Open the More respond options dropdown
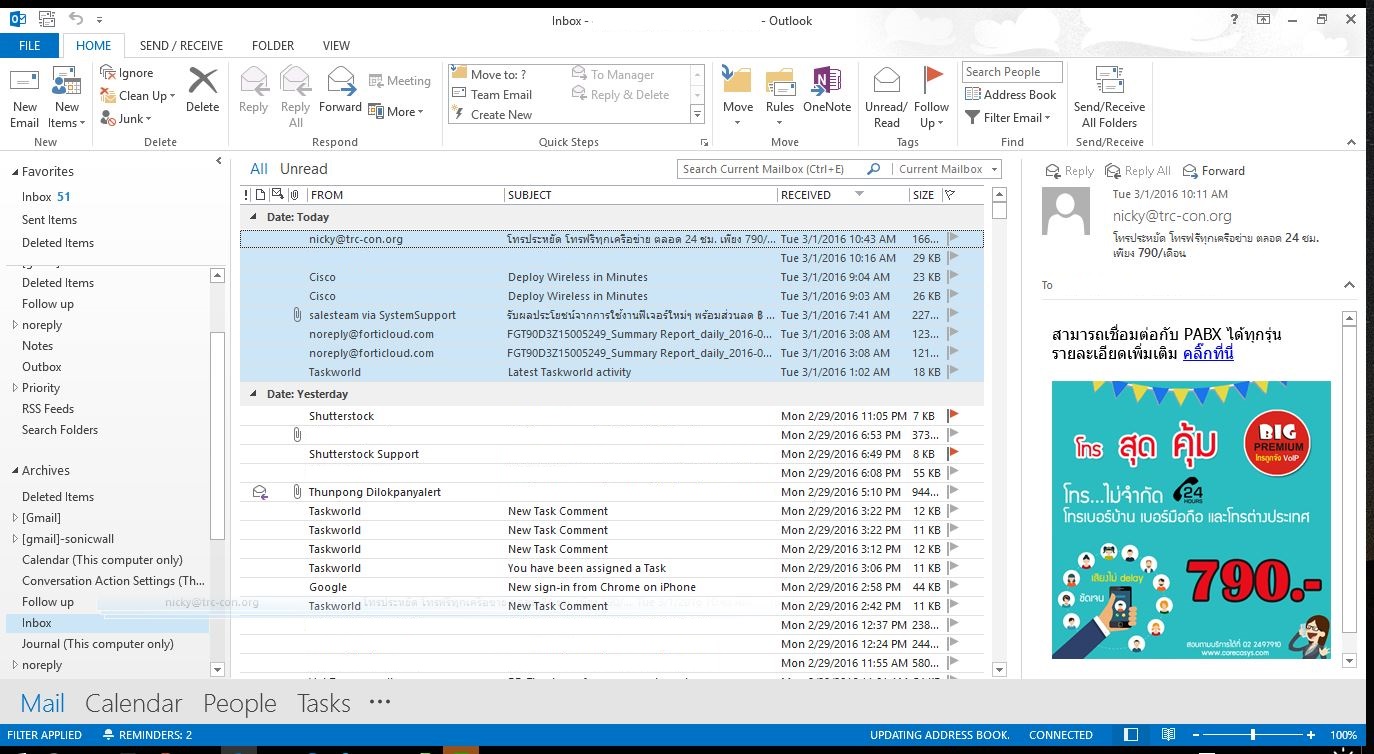1374x754 pixels. click(396, 112)
